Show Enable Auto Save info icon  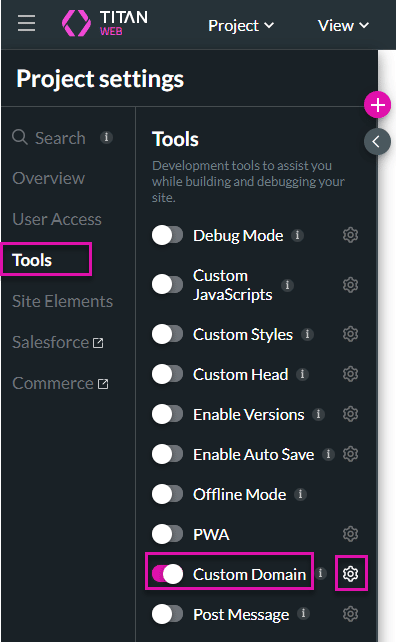tap(328, 454)
